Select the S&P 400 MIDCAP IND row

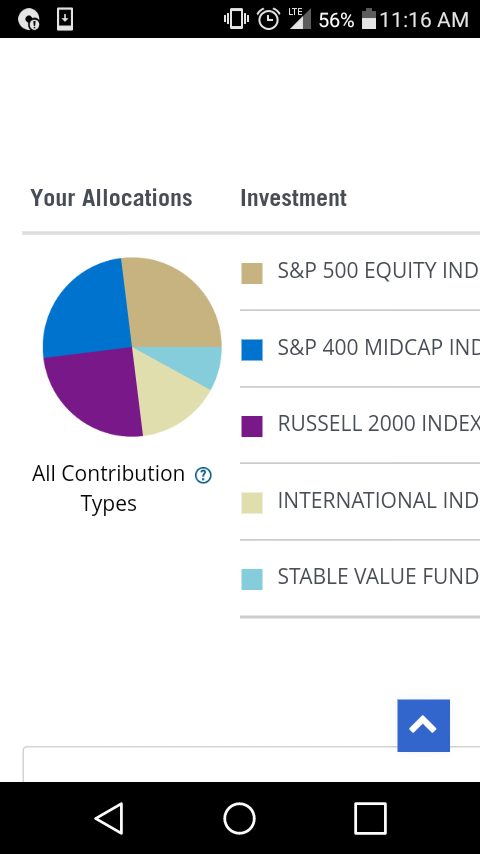pos(360,349)
